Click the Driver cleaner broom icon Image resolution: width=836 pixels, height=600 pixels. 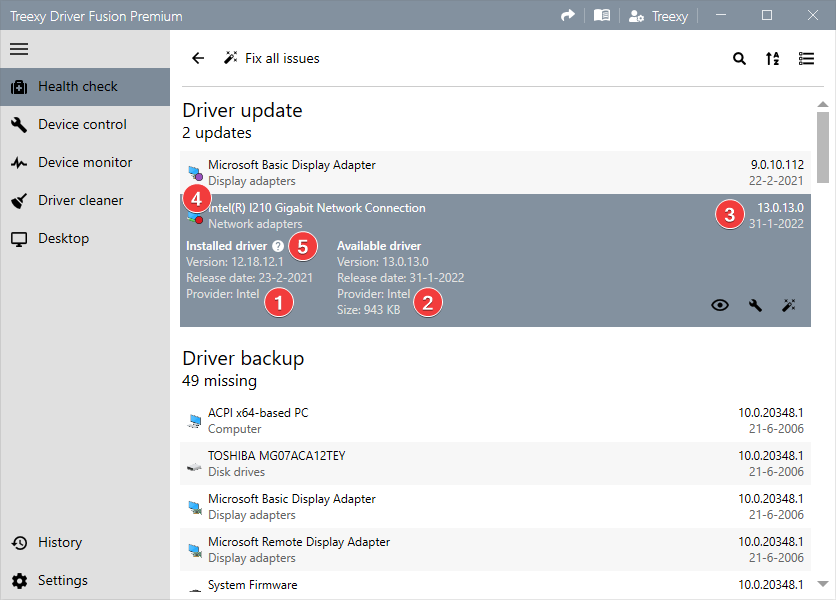coord(19,201)
